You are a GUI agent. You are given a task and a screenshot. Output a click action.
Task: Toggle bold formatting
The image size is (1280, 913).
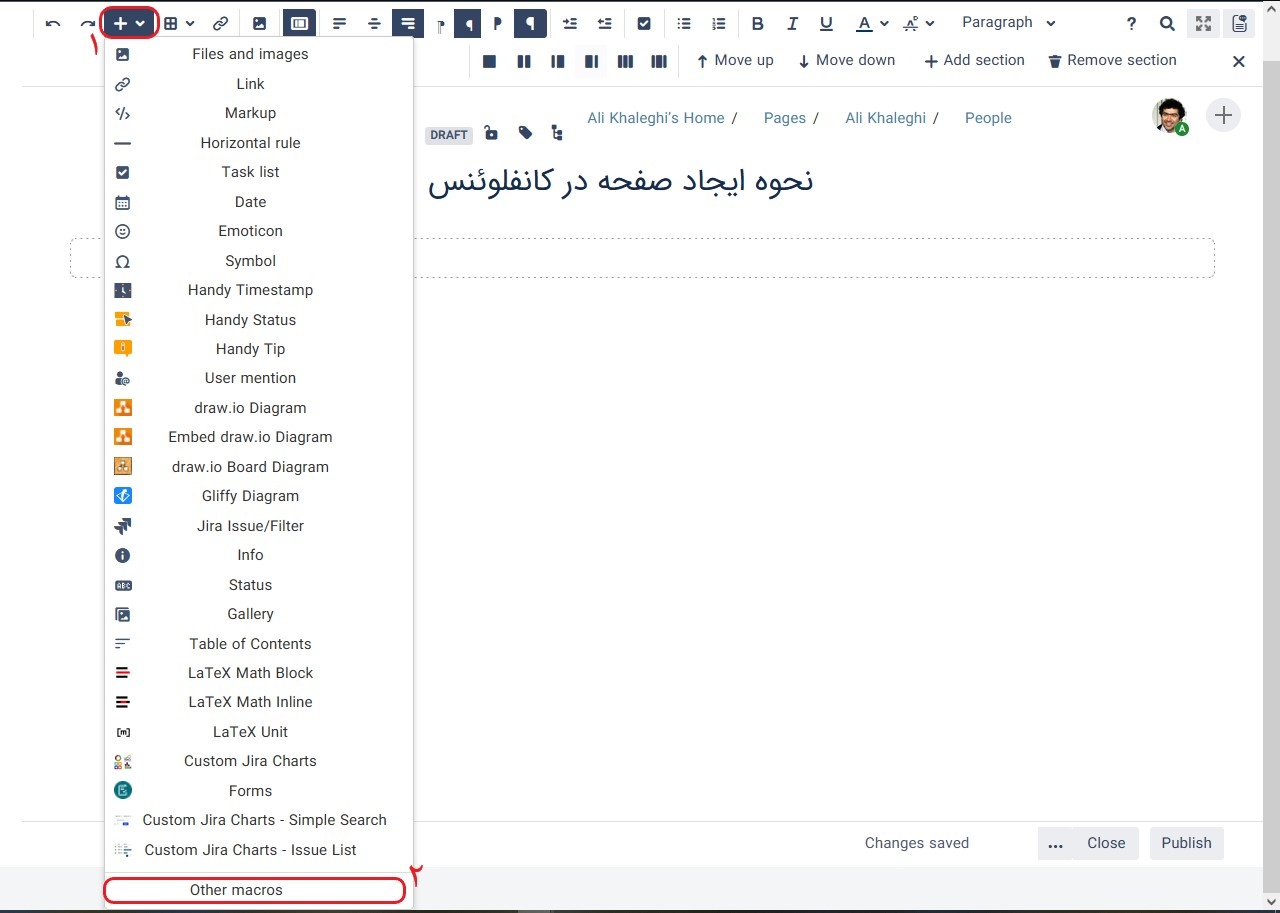coord(758,23)
